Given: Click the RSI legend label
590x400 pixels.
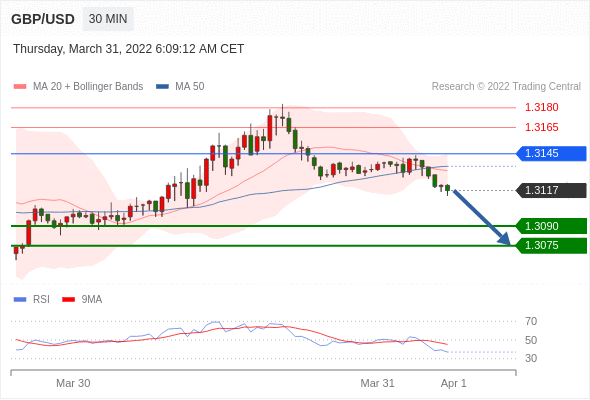Looking at the screenshot, I should pyautogui.click(x=41, y=300).
